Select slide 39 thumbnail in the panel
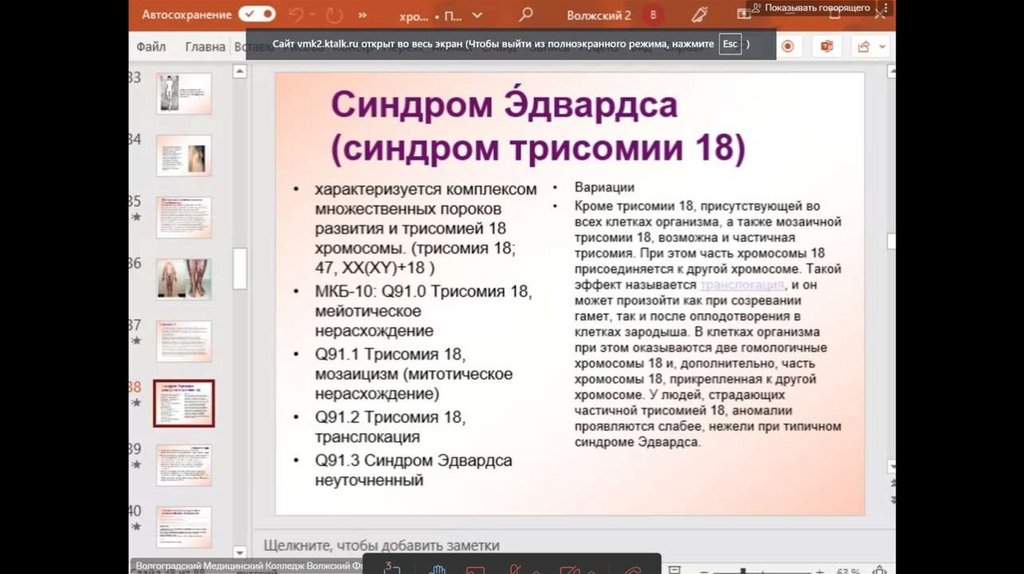Image resolution: width=1024 pixels, height=574 pixels. coord(183,465)
